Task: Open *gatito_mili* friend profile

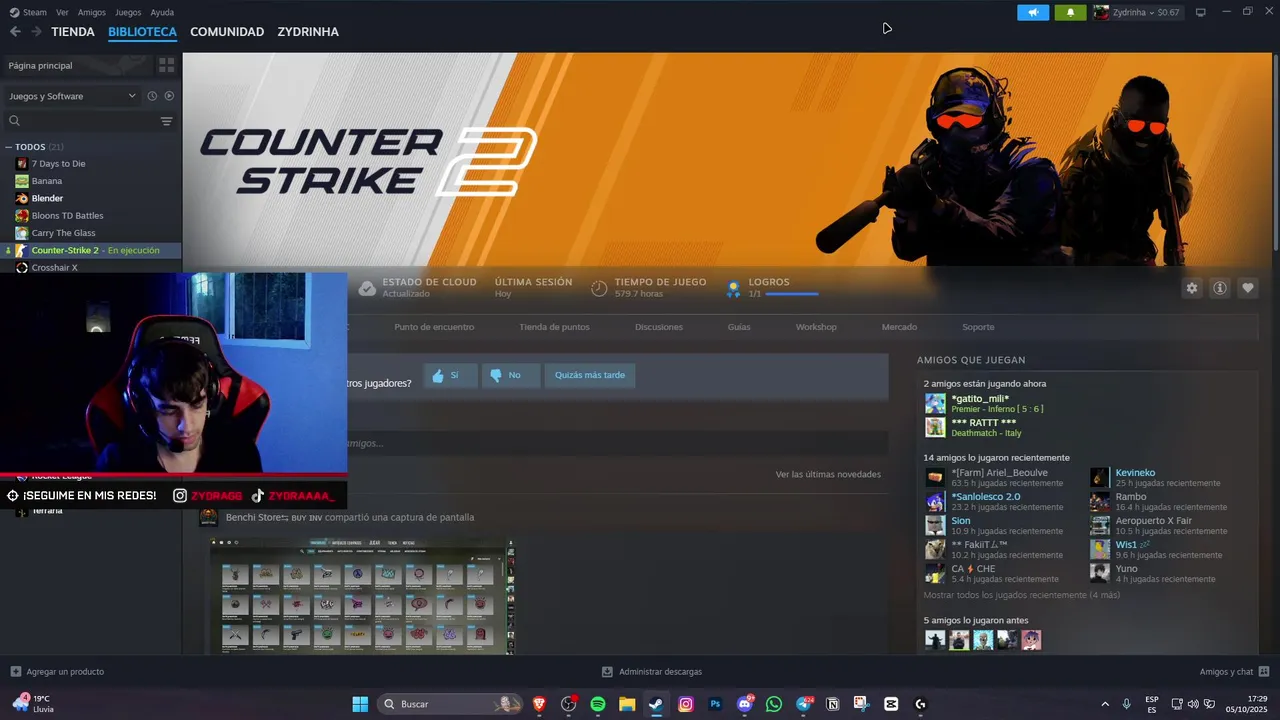Action: point(980,398)
